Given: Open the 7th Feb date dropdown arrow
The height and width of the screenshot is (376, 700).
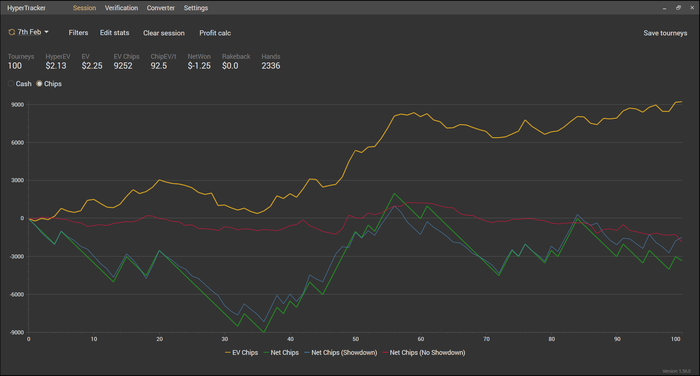Looking at the screenshot, I should [x=46, y=32].
